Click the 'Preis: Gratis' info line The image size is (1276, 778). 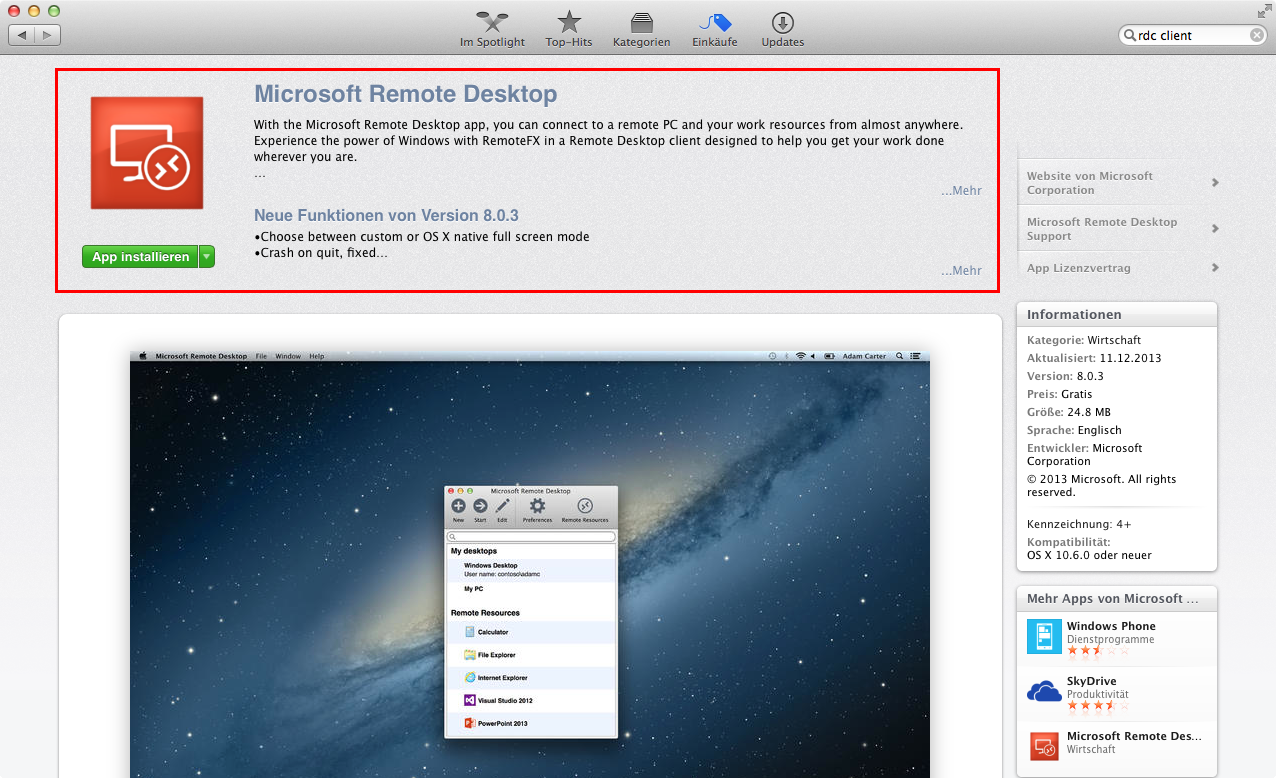coord(1060,394)
